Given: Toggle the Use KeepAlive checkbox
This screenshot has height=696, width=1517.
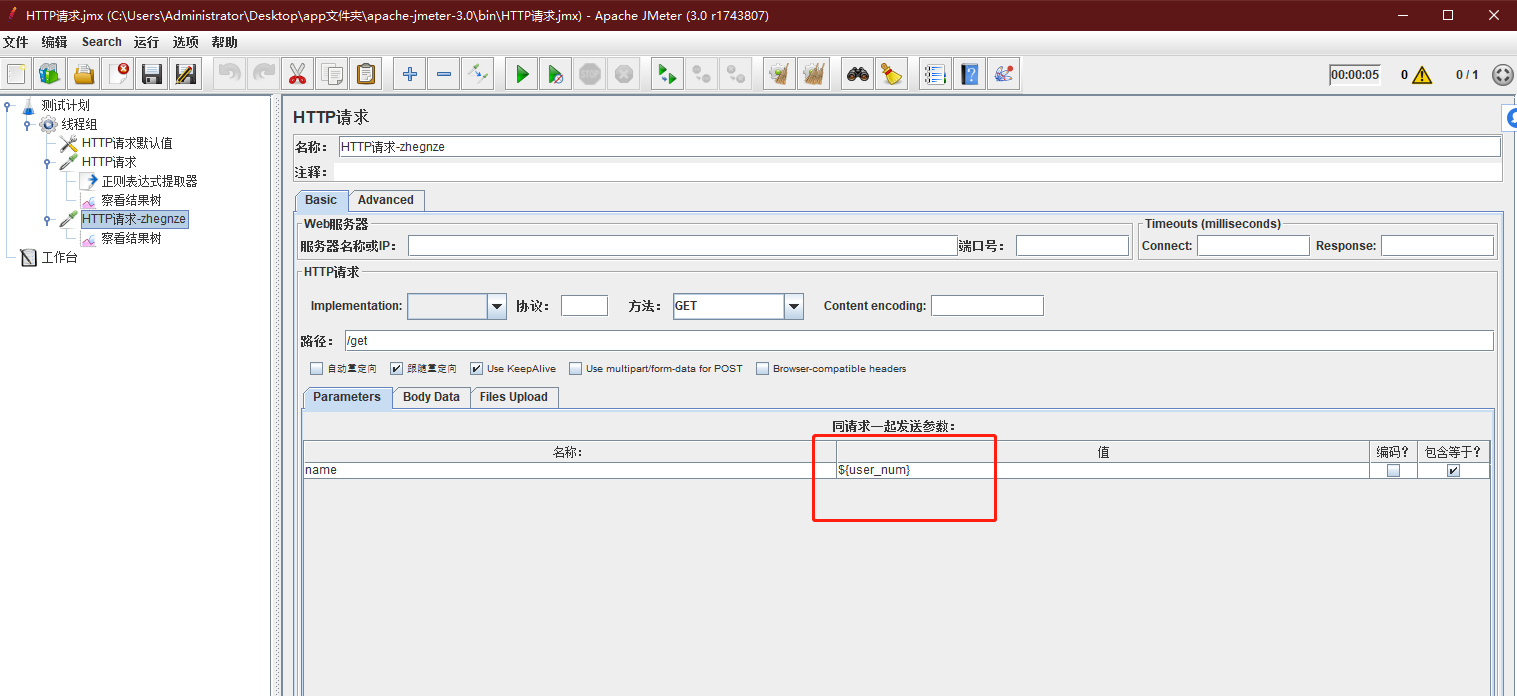Looking at the screenshot, I should (x=477, y=368).
